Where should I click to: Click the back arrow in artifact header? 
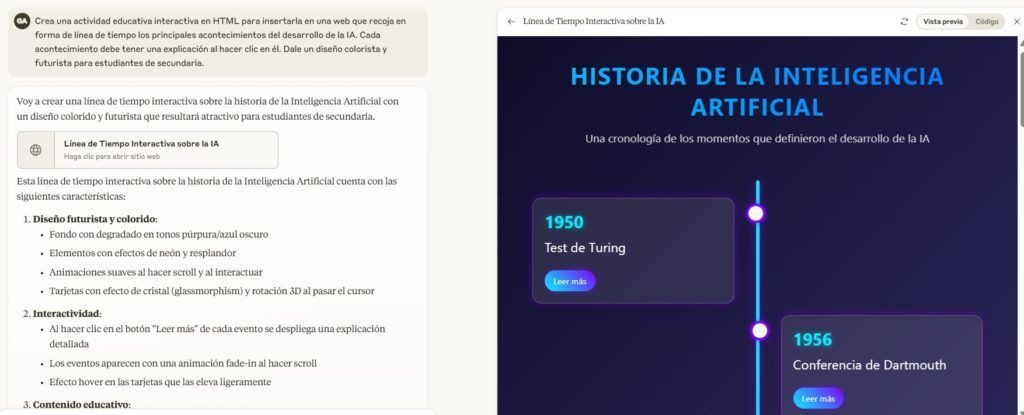coord(511,22)
